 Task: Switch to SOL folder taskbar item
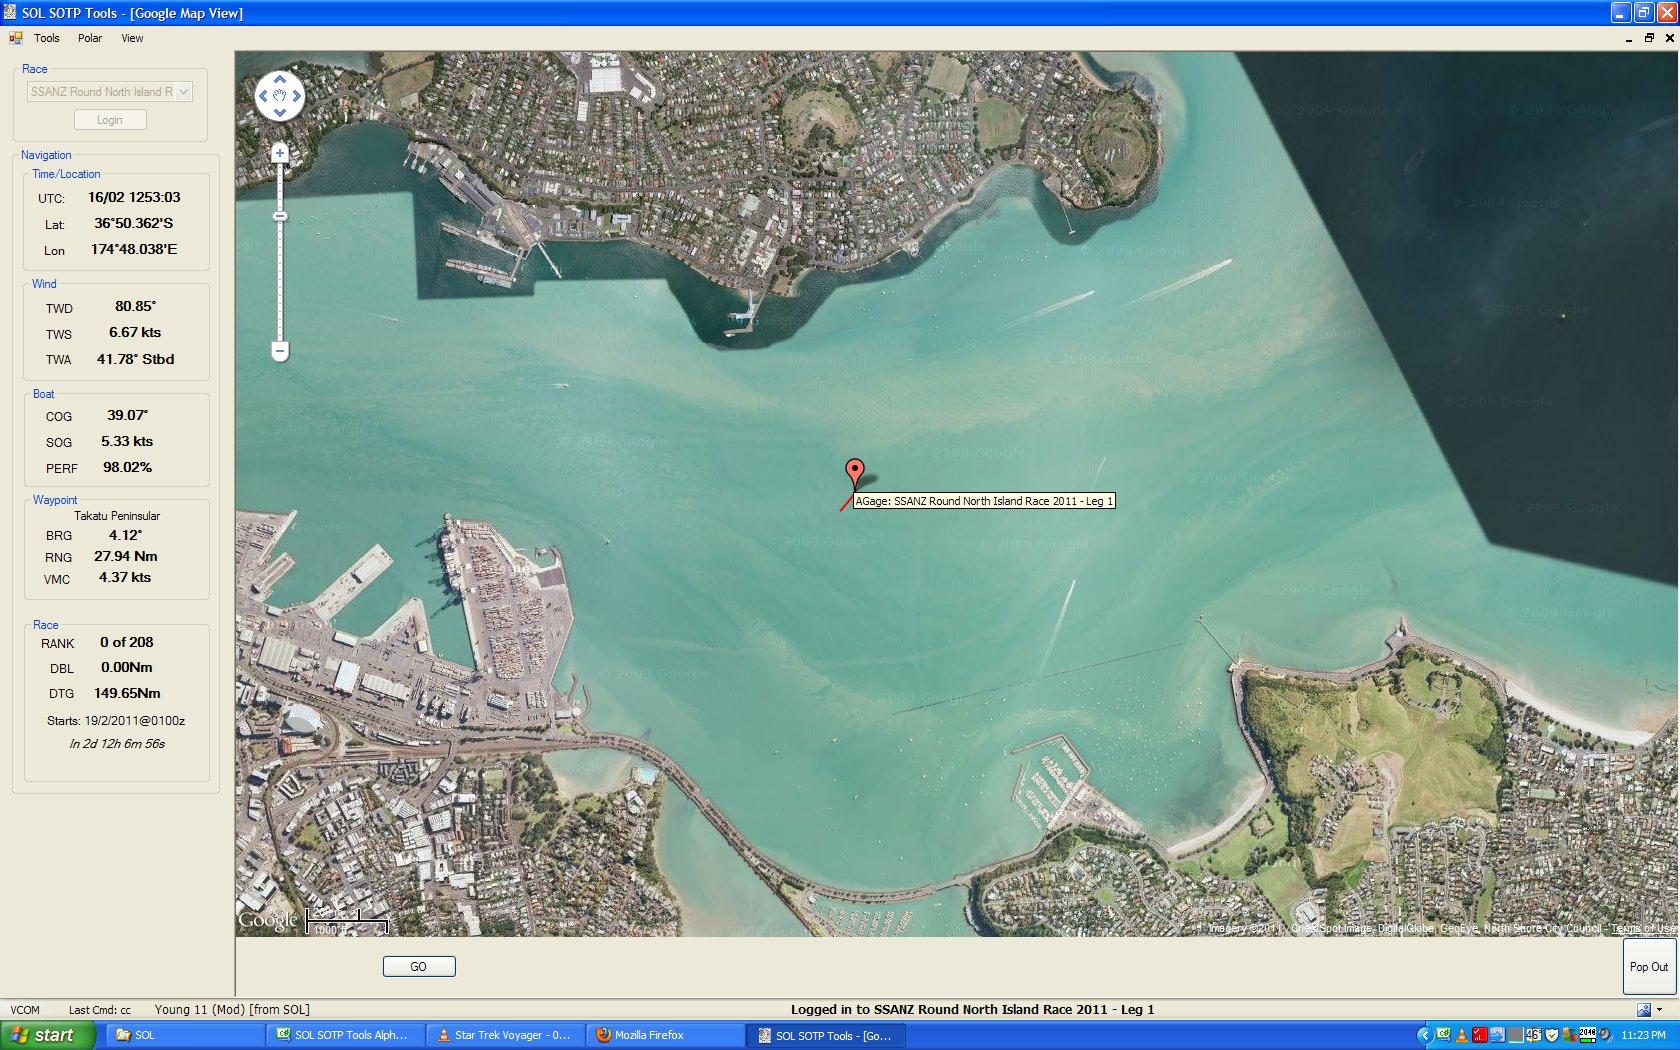(x=186, y=1035)
